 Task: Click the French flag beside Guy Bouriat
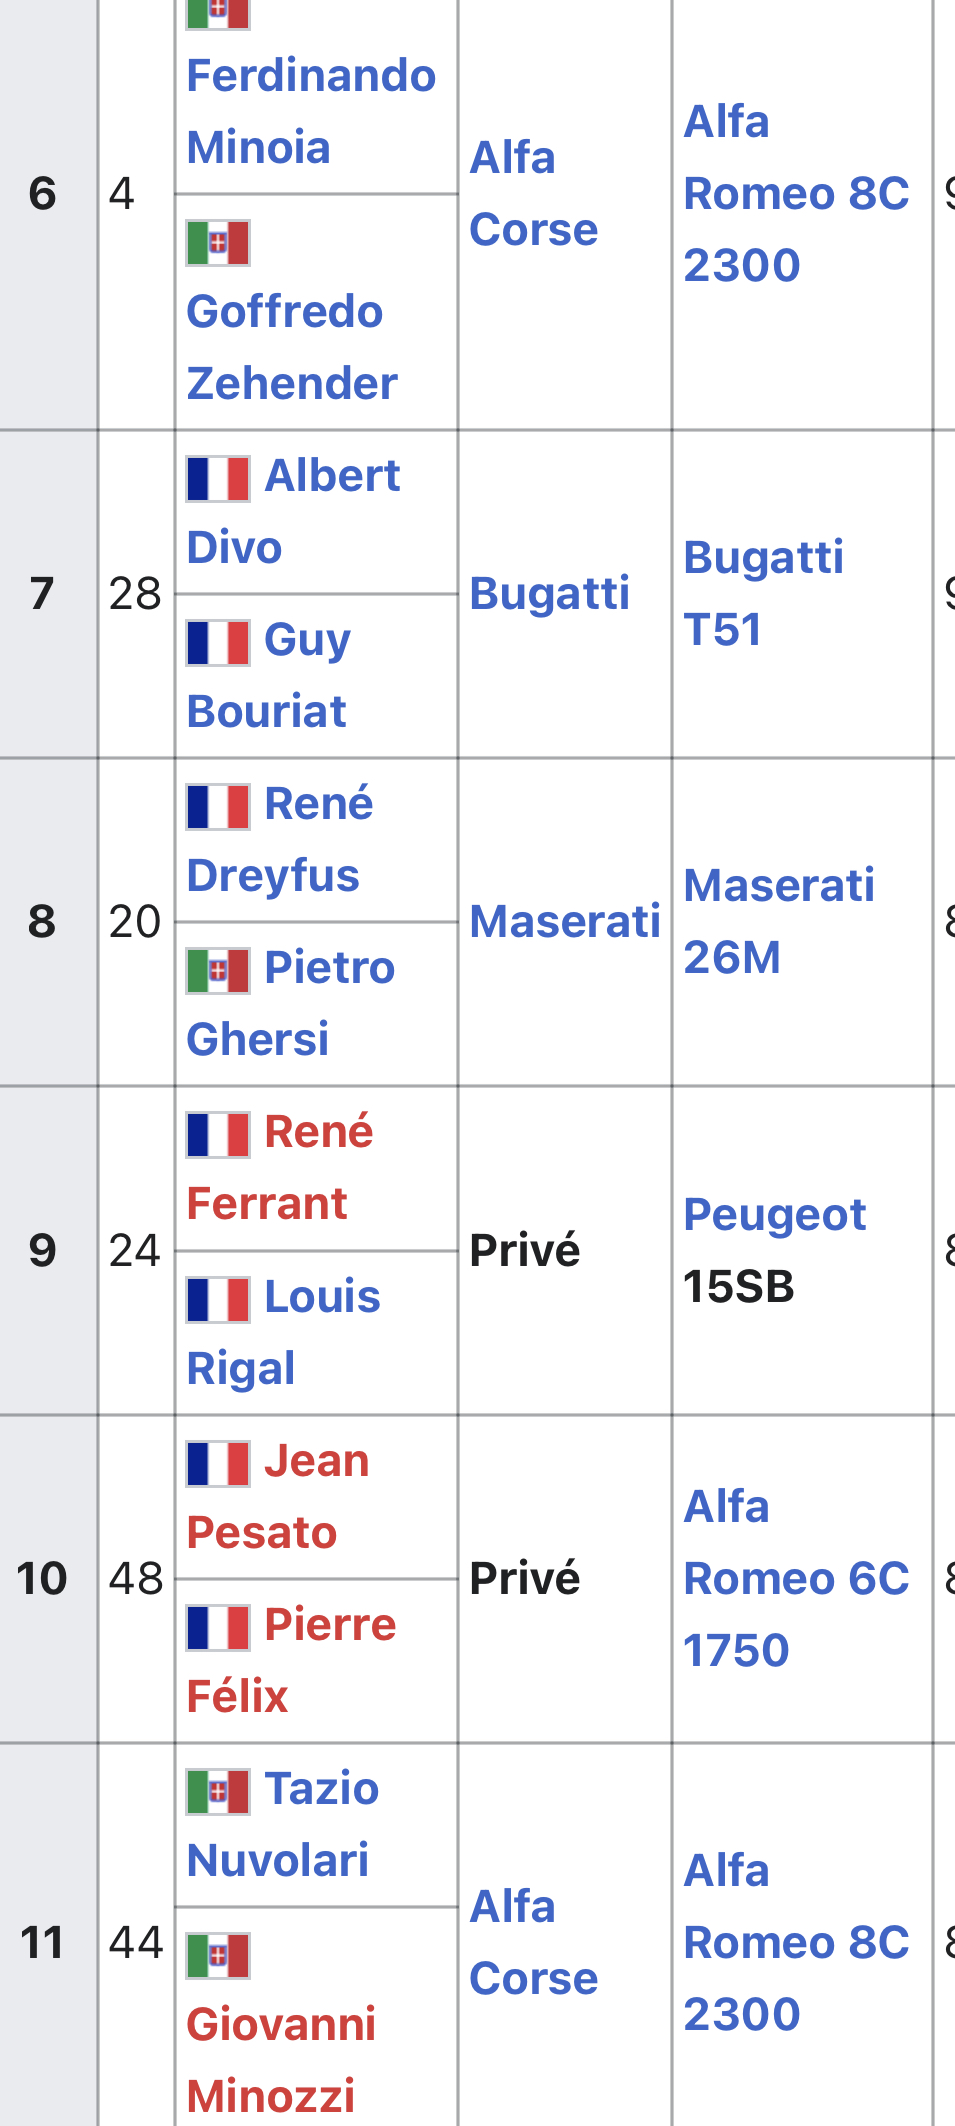tap(218, 642)
